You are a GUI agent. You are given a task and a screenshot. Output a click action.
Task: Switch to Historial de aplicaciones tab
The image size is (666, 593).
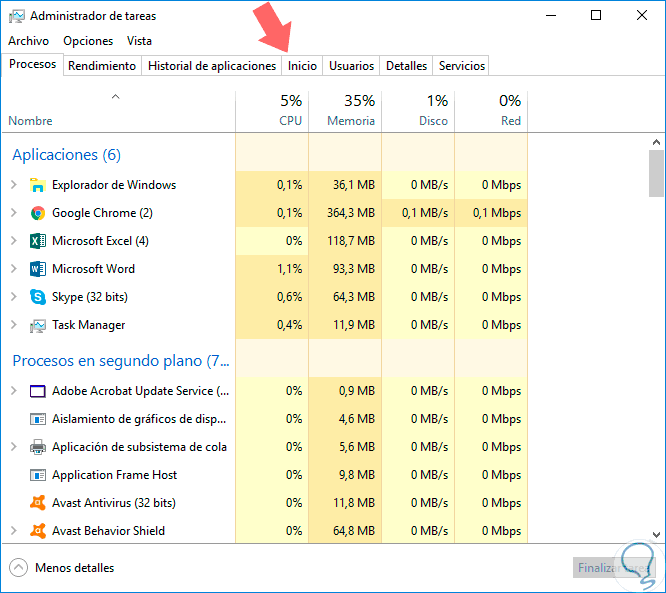click(212, 66)
